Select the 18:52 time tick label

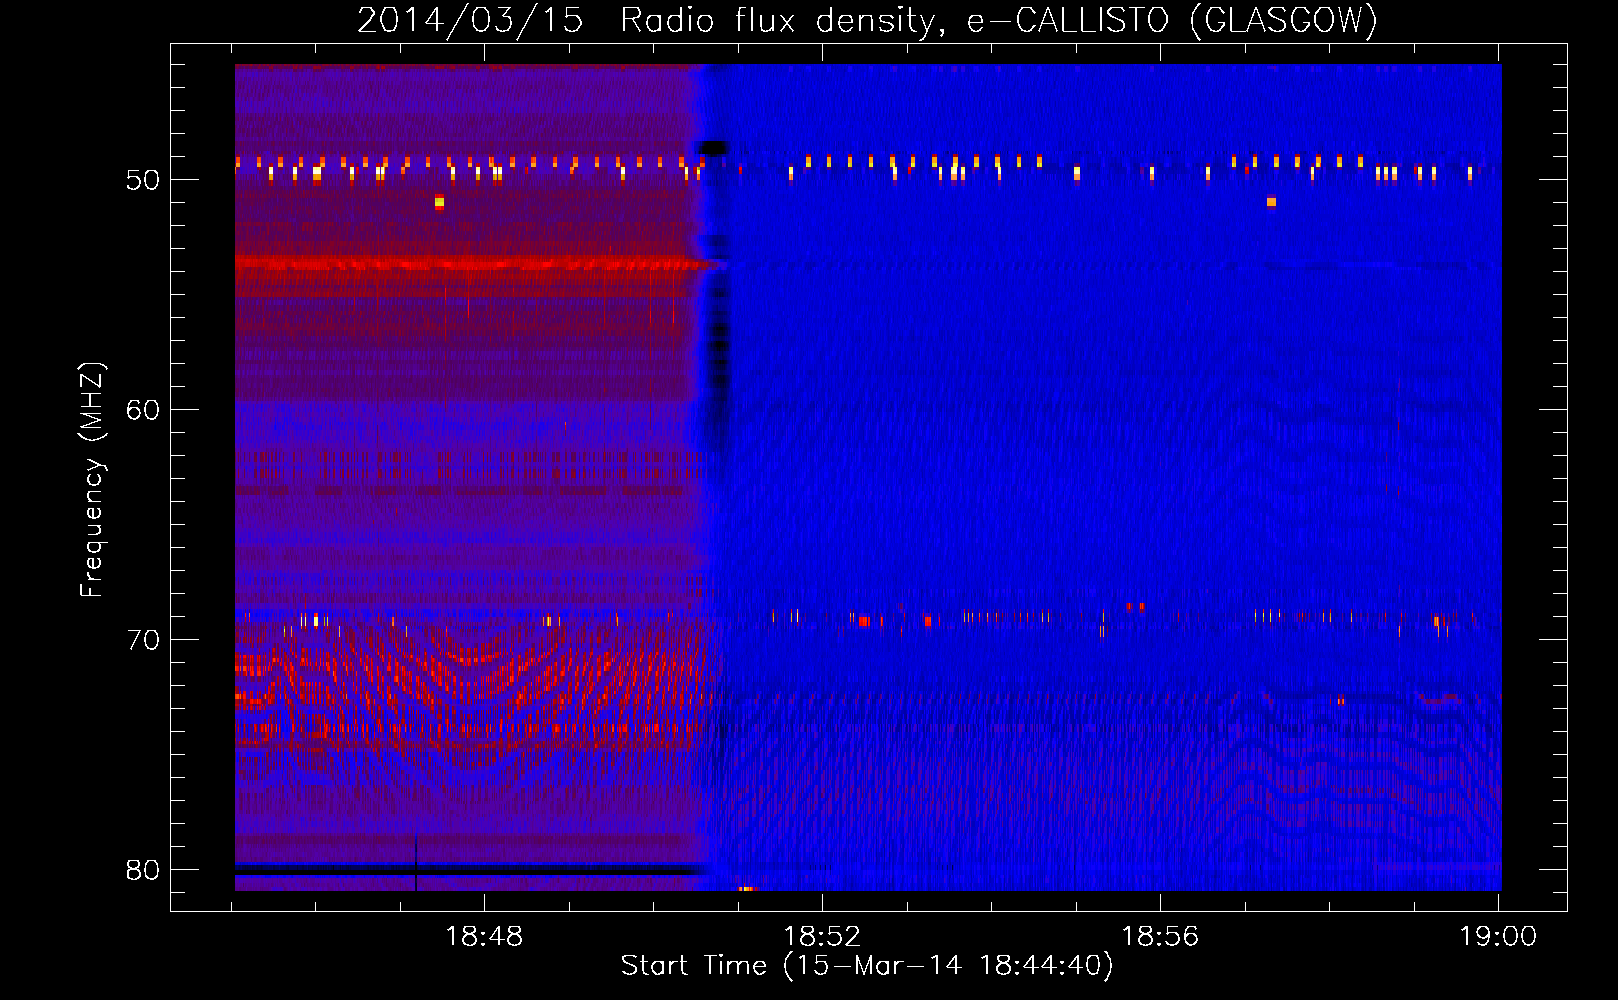[822, 936]
